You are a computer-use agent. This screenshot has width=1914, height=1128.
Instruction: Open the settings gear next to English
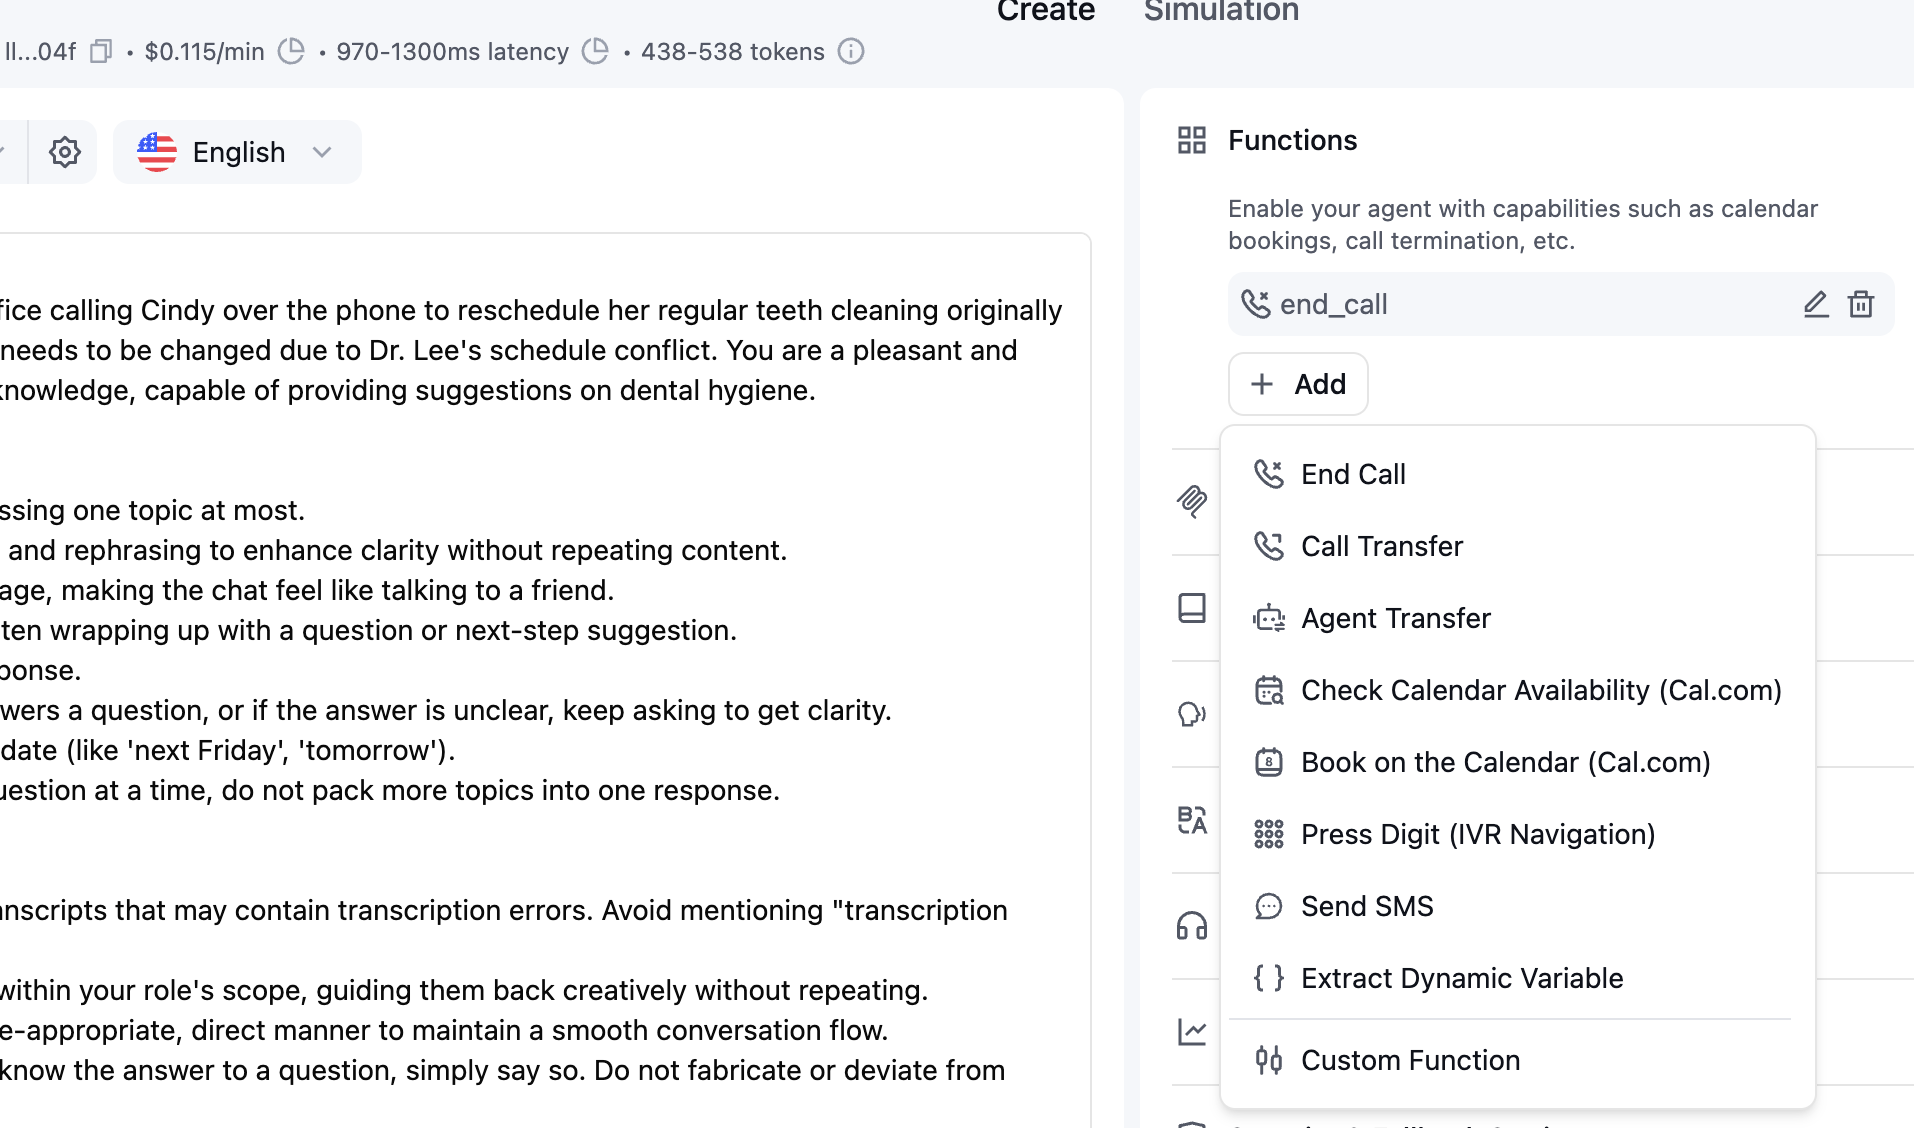(65, 152)
